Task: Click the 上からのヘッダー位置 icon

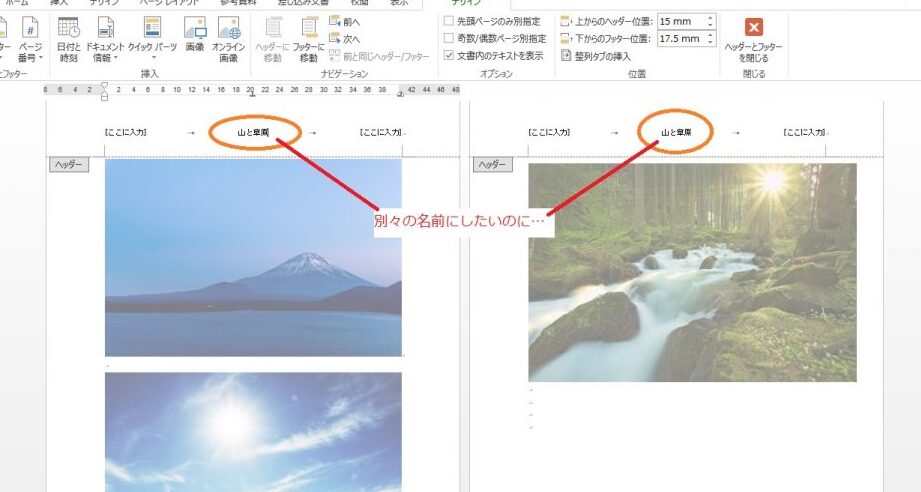Action: coord(566,22)
